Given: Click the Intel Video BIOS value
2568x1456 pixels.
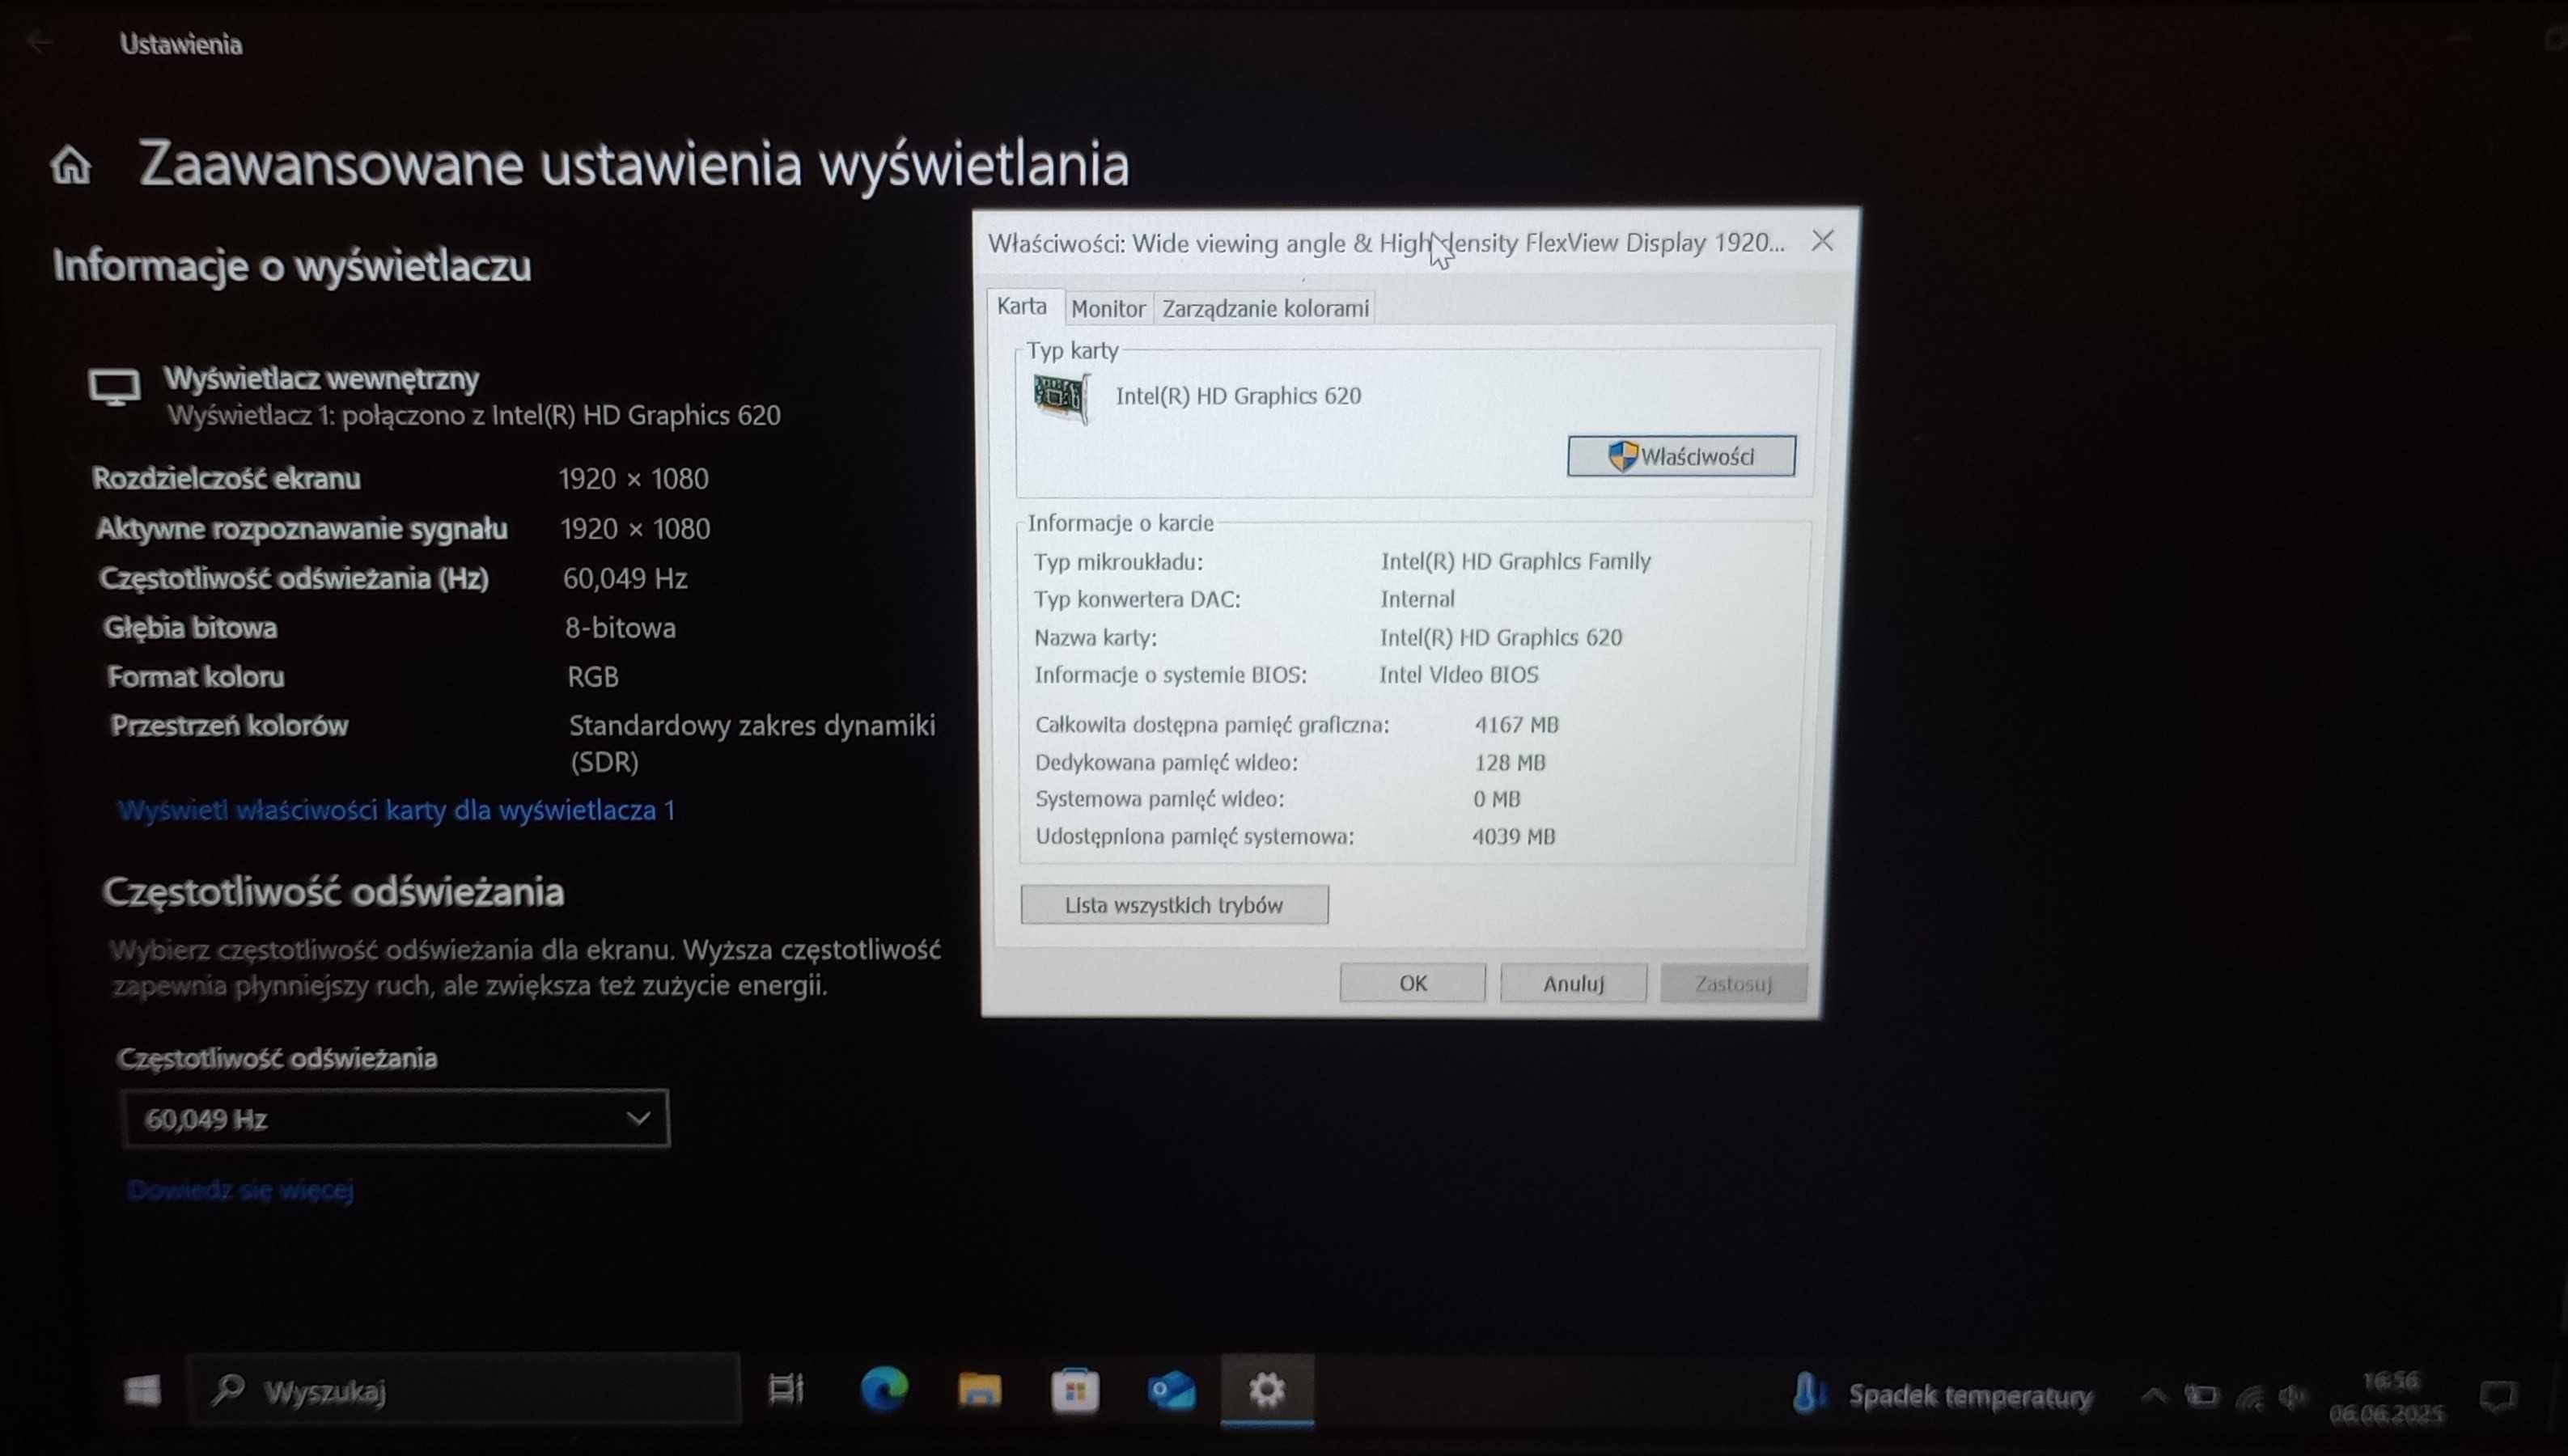Looking at the screenshot, I should (1458, 674).
